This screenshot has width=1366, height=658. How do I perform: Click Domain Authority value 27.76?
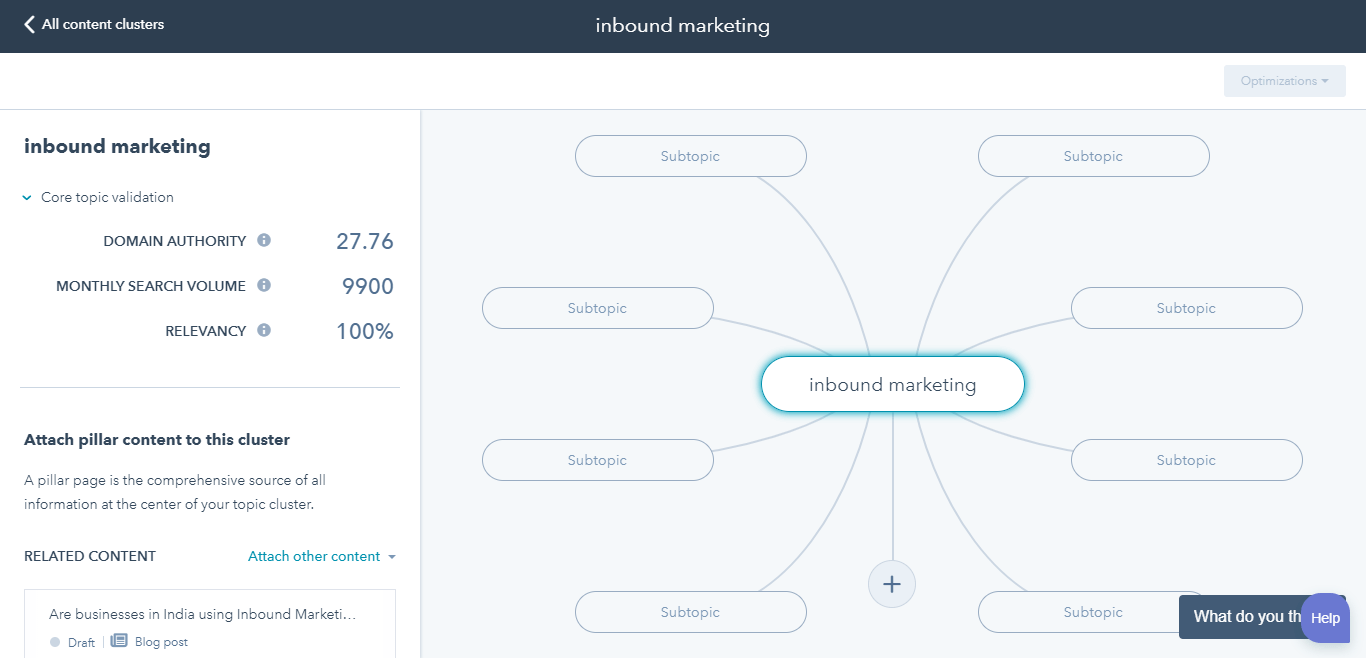365,241
